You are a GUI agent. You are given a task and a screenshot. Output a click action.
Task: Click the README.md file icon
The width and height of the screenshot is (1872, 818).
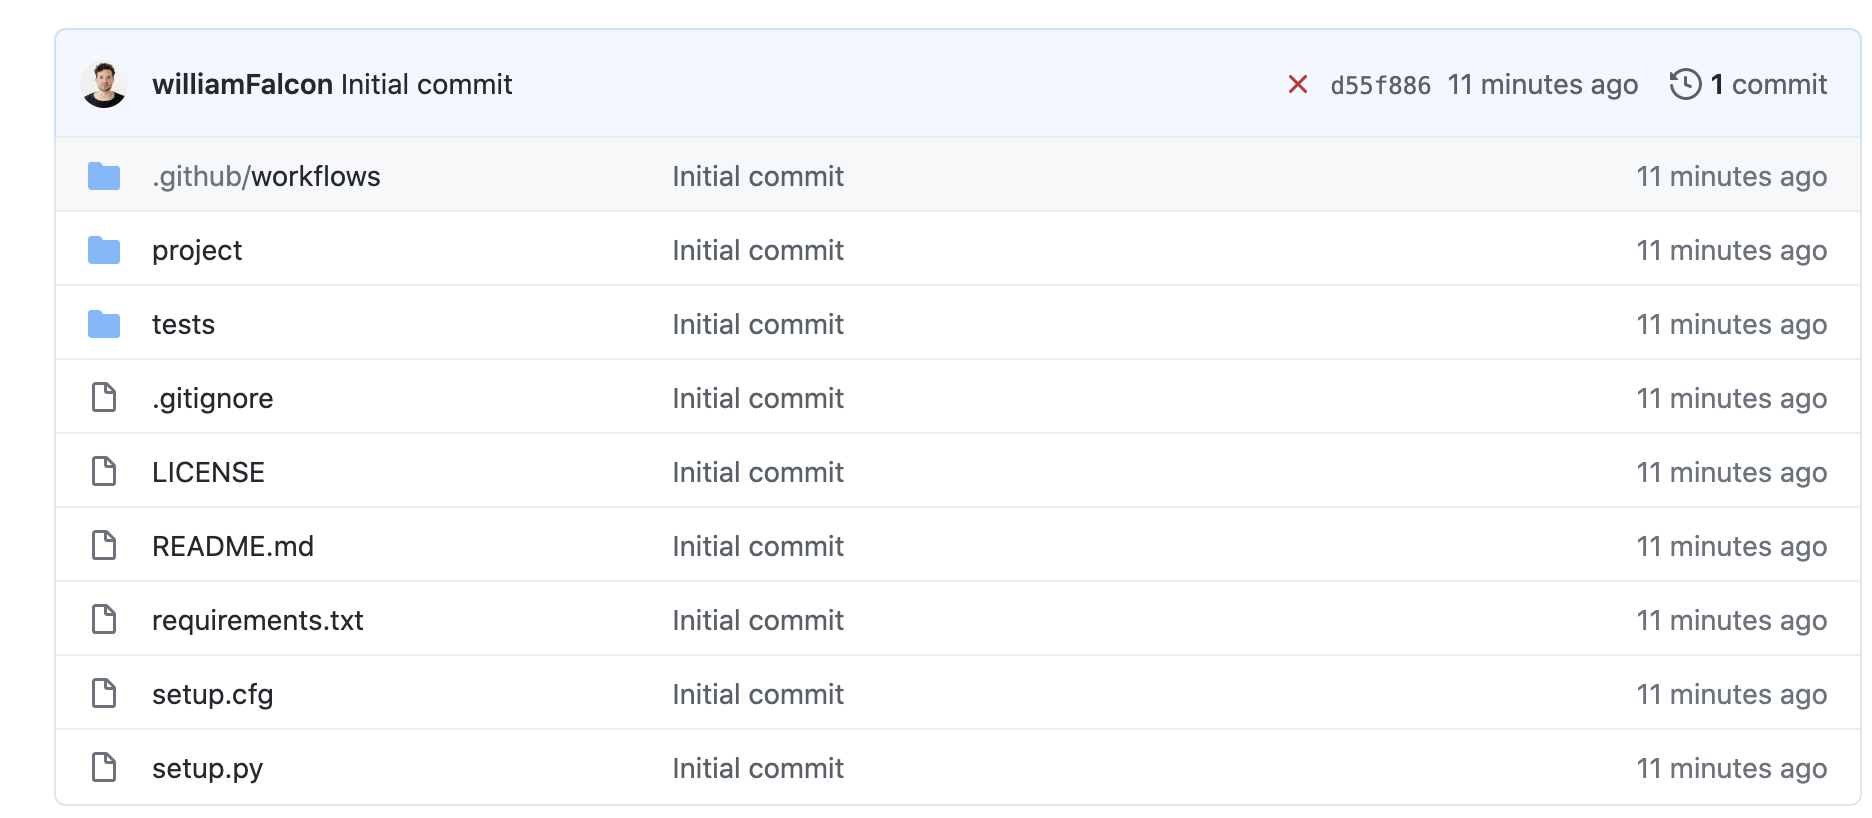coord(104,545)
